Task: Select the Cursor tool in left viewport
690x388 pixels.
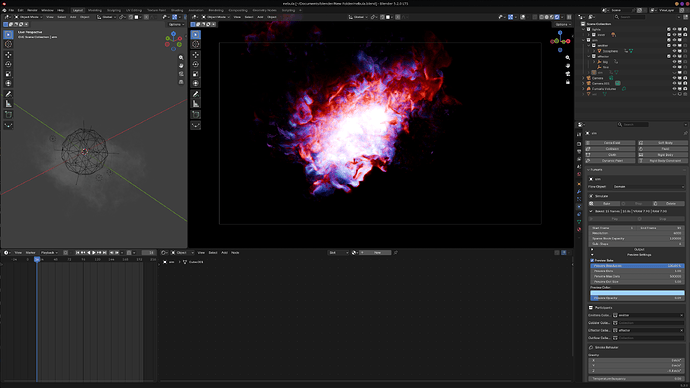Action: click(8, 44)
